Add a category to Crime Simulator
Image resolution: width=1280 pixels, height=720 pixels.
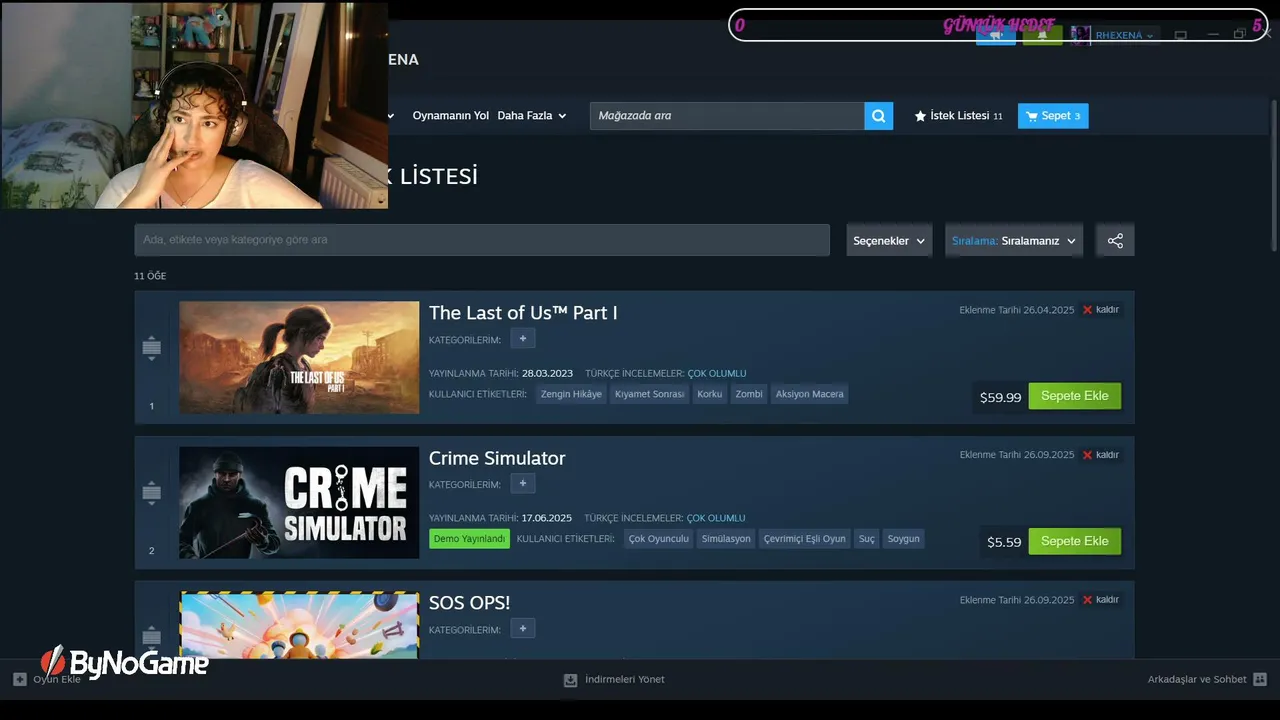(523, 484)
